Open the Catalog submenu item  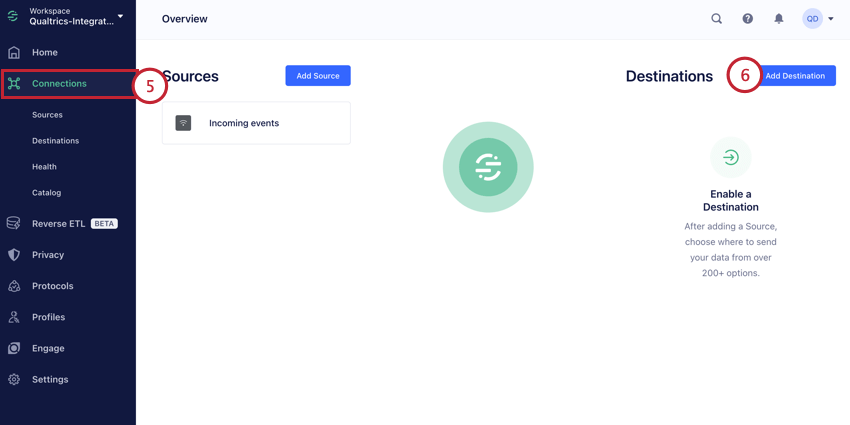(x=47, y=192)
